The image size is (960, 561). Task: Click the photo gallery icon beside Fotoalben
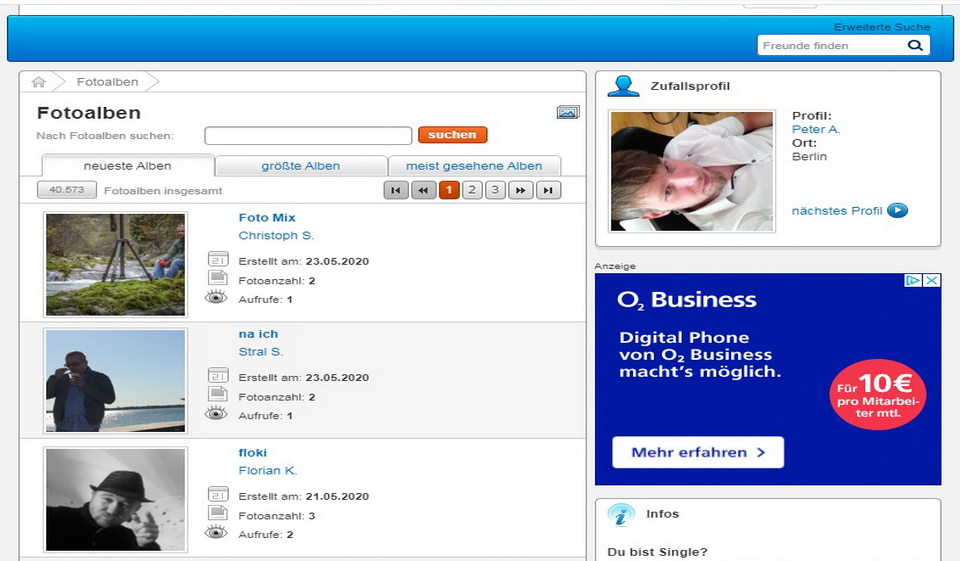click(x=568, y=113)
